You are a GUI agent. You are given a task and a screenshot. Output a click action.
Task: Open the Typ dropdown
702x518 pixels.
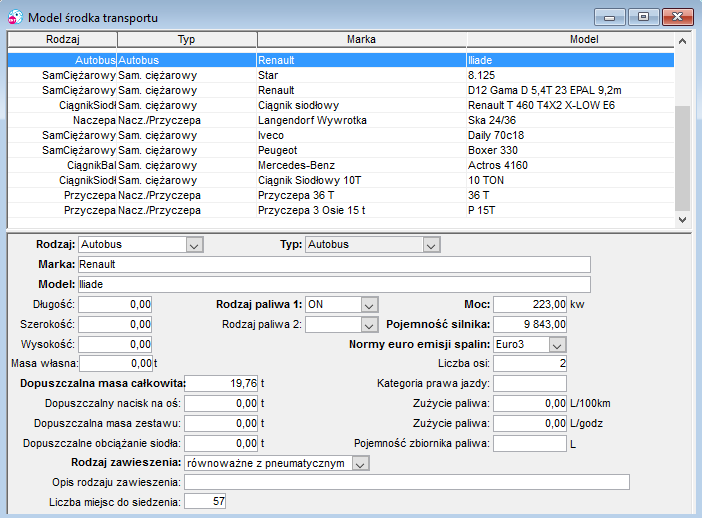tap(431, 245)
